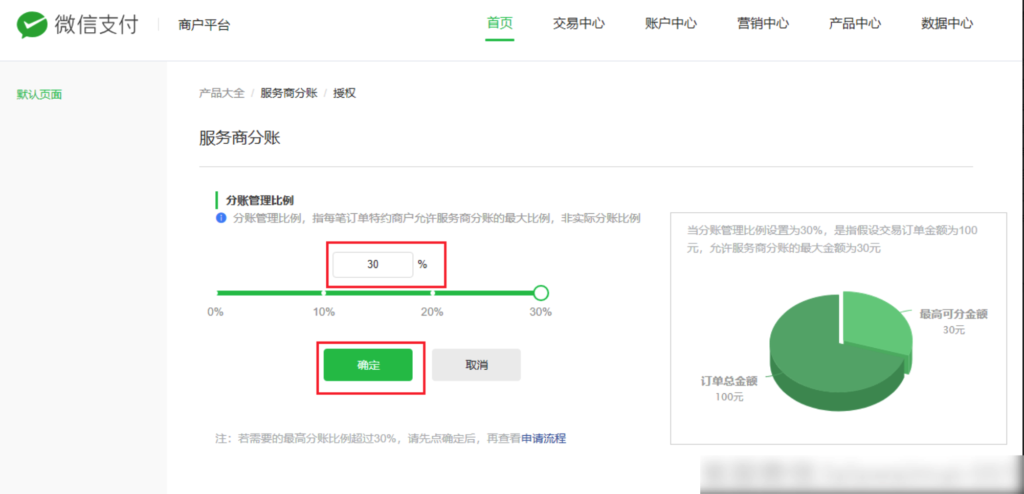Navigate to the 数据中心 tab
Screen dimensions: 1024x494
pos(946,24)
